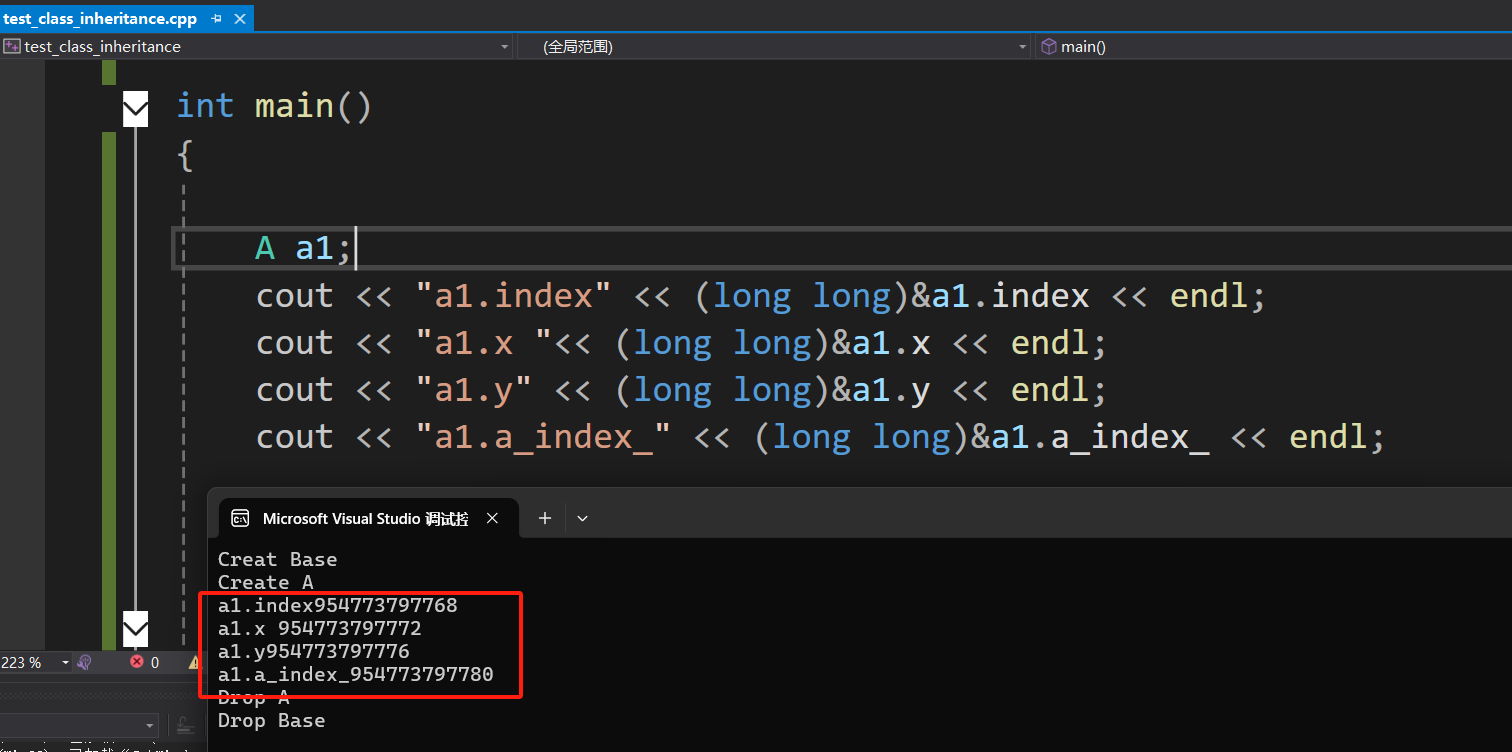Open the main() member navigation dropdown
Screen dimensions: 1512x752
click(1273, 47)
